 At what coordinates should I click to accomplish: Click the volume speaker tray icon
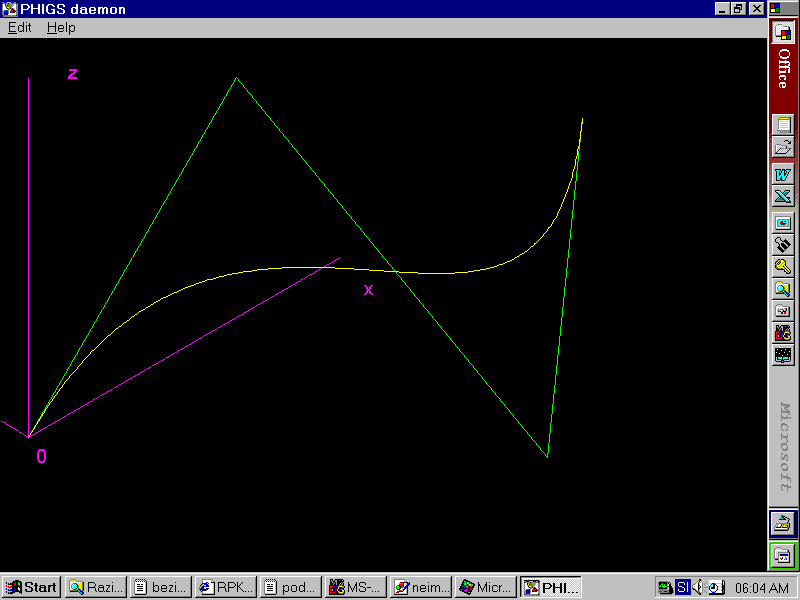click(x=697, y=588)
